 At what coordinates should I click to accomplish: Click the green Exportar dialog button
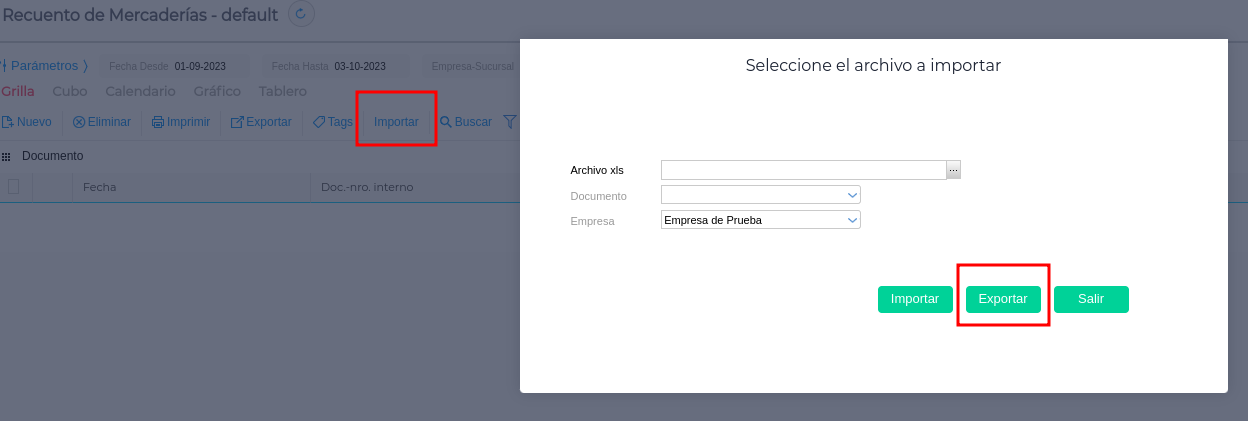pos(1003,299)
